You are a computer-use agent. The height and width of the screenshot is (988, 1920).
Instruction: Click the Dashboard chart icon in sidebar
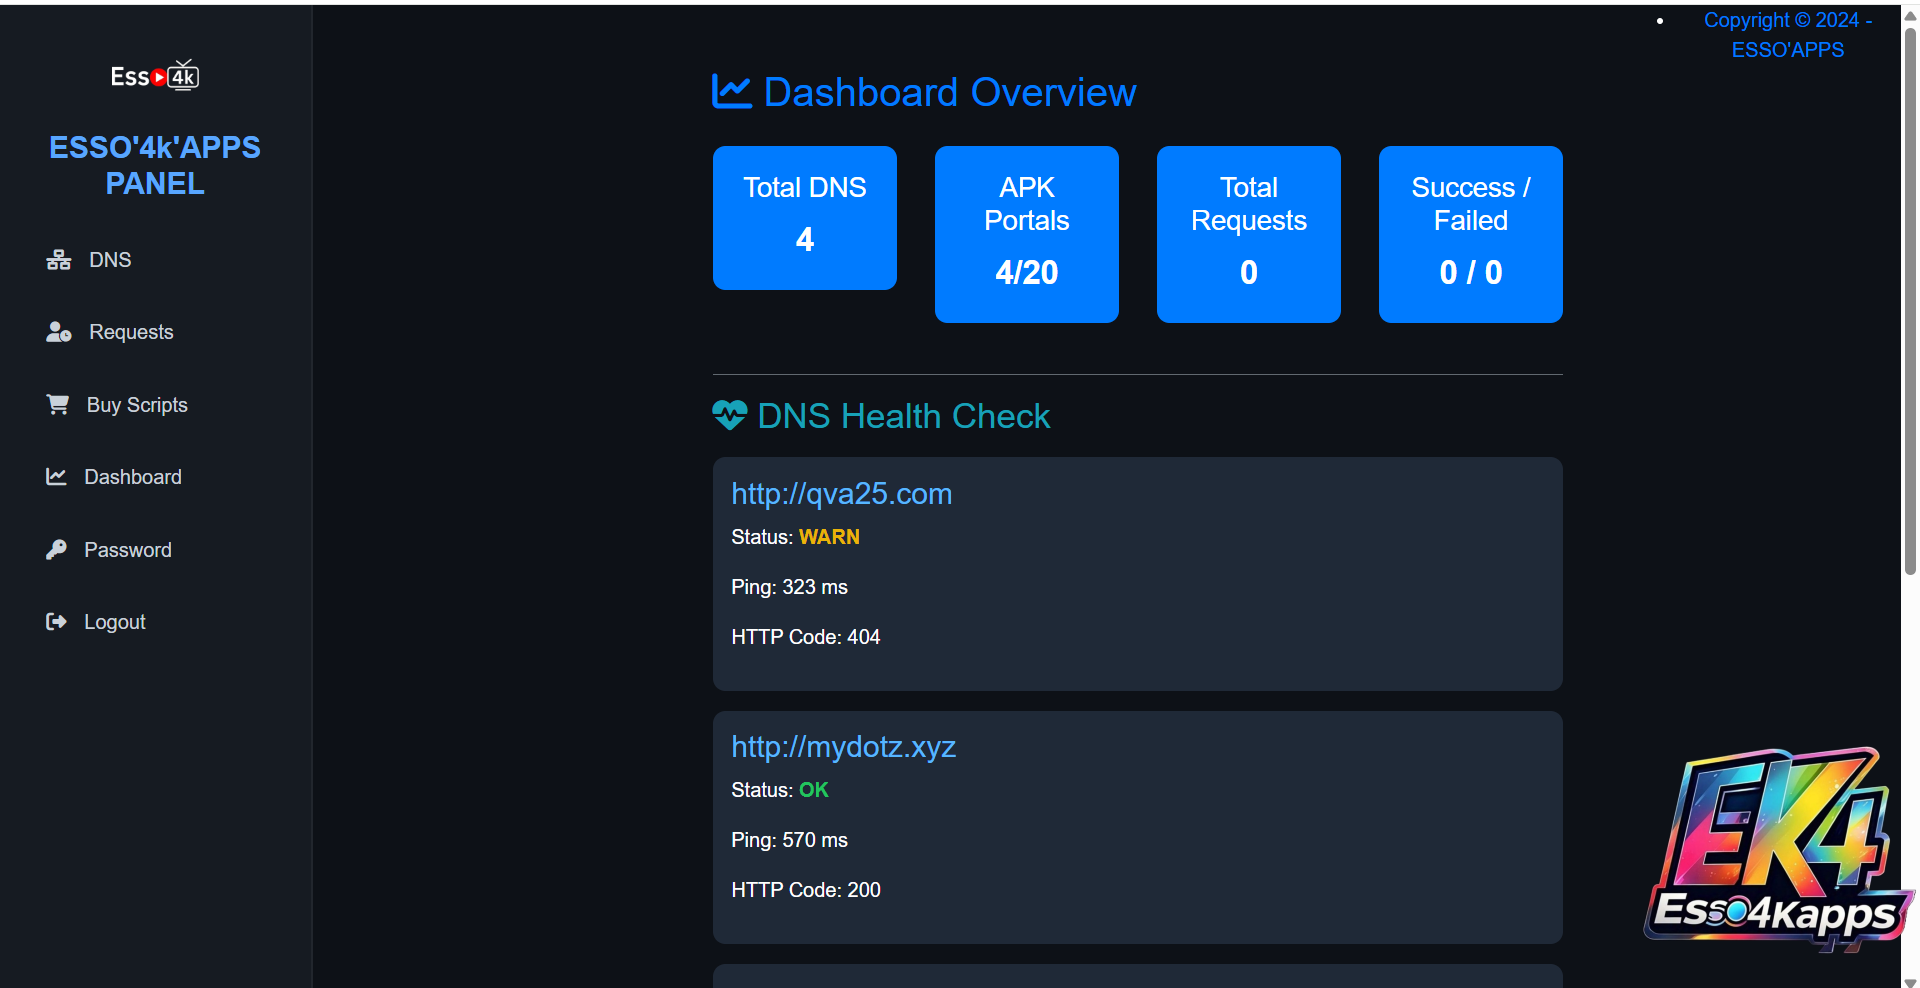[56, 477]
